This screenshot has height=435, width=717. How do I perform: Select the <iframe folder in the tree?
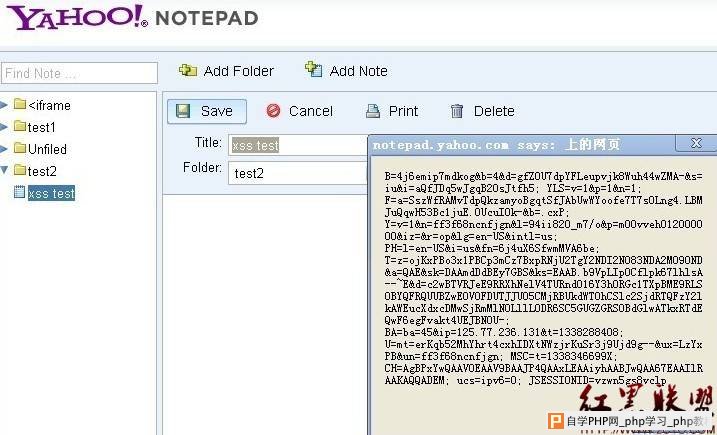point(49,105)
